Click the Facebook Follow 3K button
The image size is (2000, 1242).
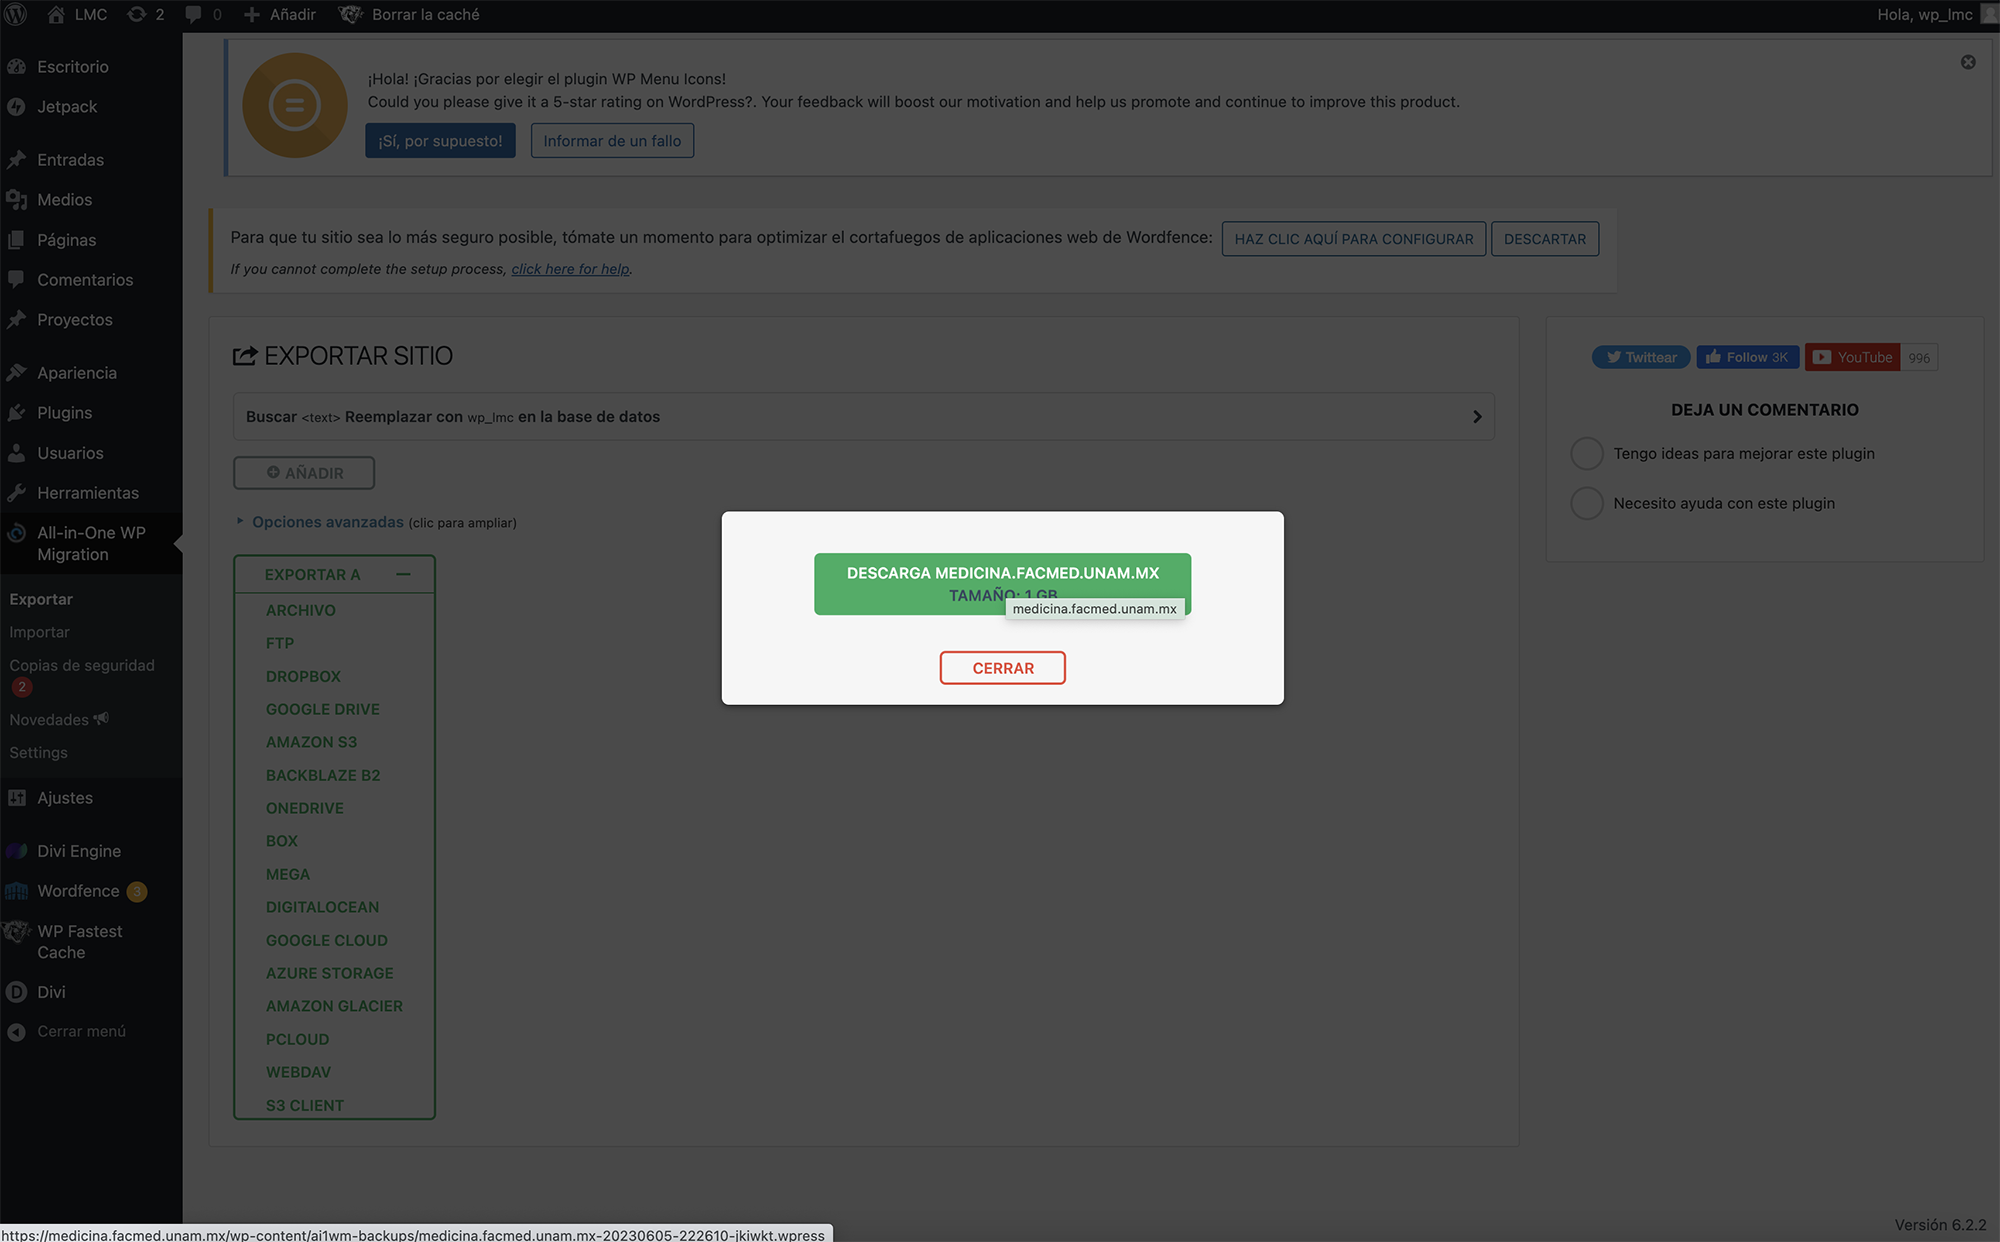1747,357
